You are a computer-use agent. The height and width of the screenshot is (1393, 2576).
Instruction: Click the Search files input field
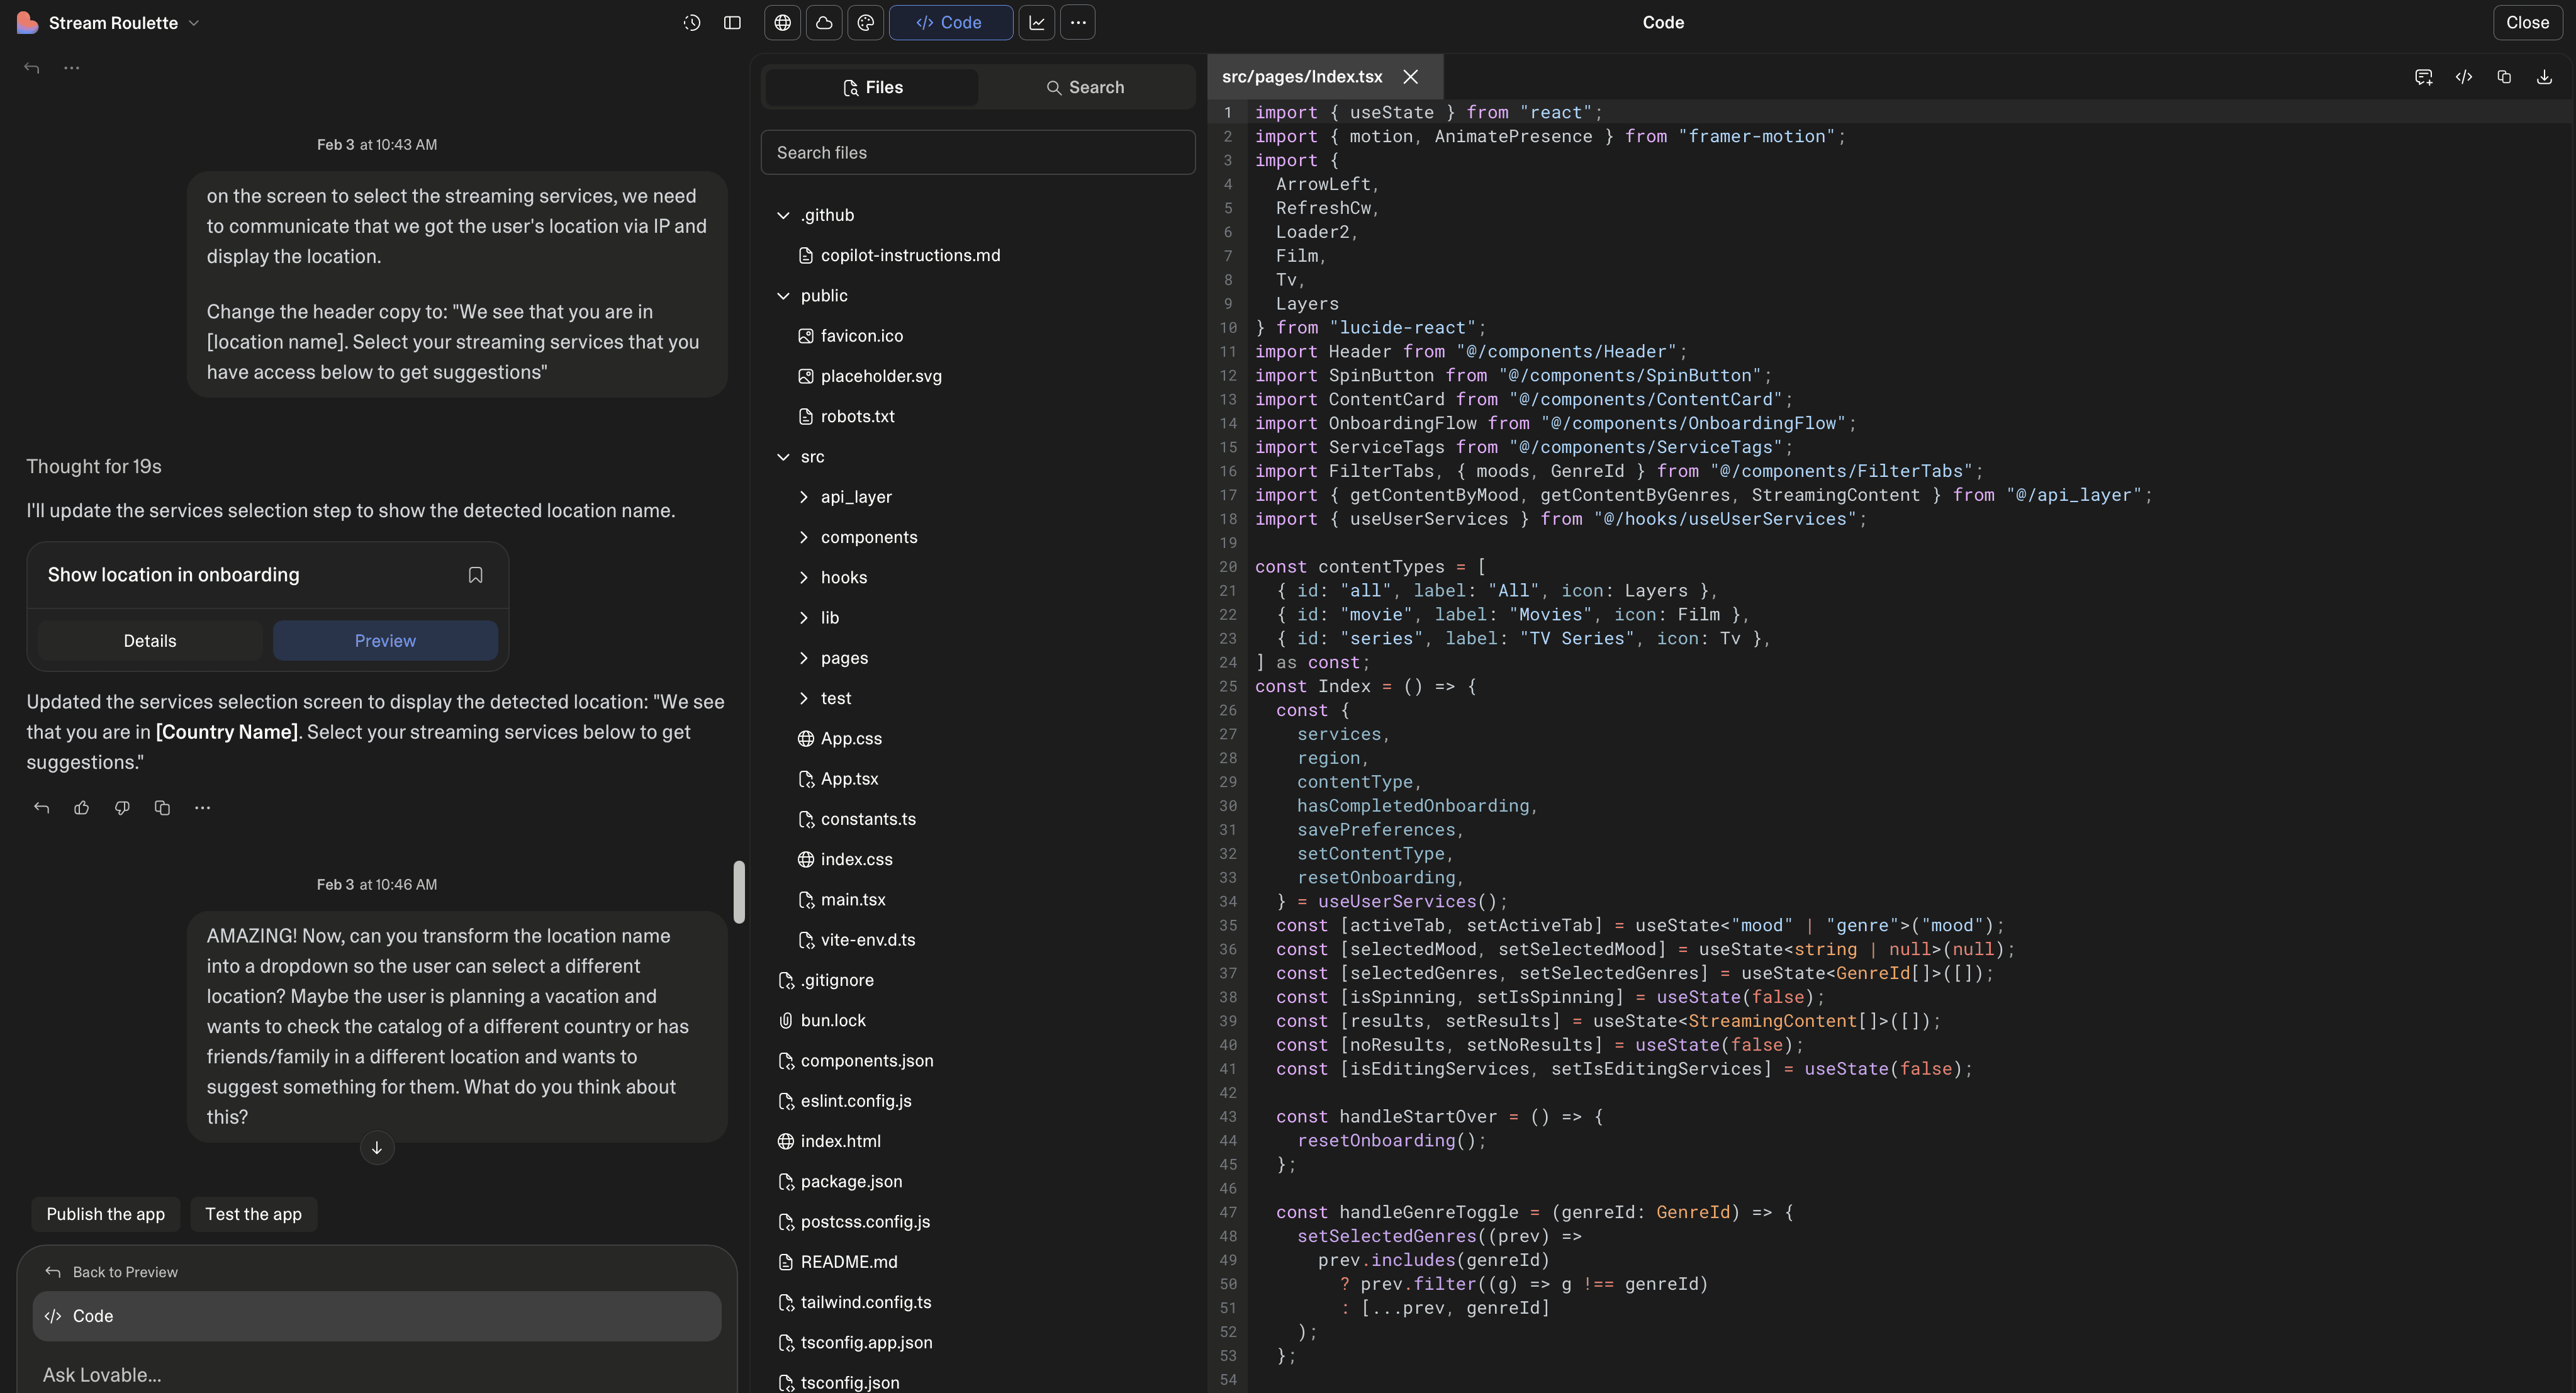(977, 153)
